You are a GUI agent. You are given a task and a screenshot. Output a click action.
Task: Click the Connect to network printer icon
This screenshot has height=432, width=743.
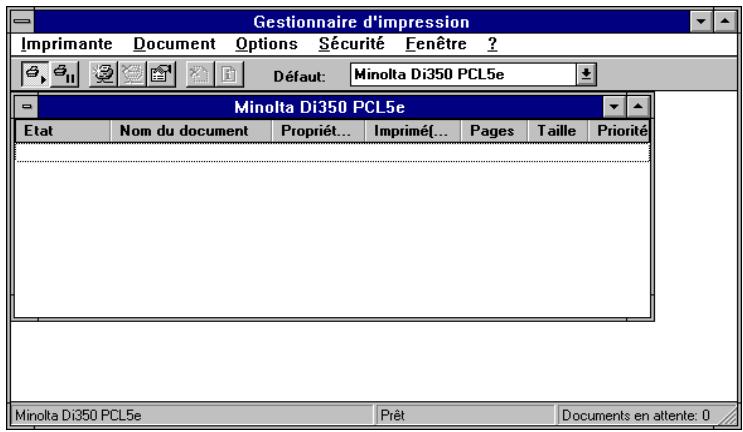coord(103,74)
